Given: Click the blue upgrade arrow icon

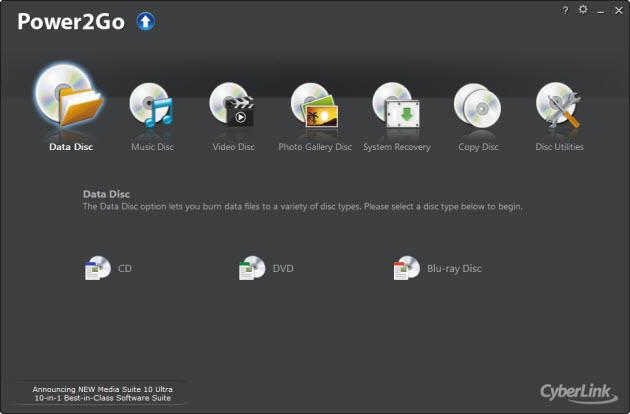Looking at the screenshot, I should [146, 21].
